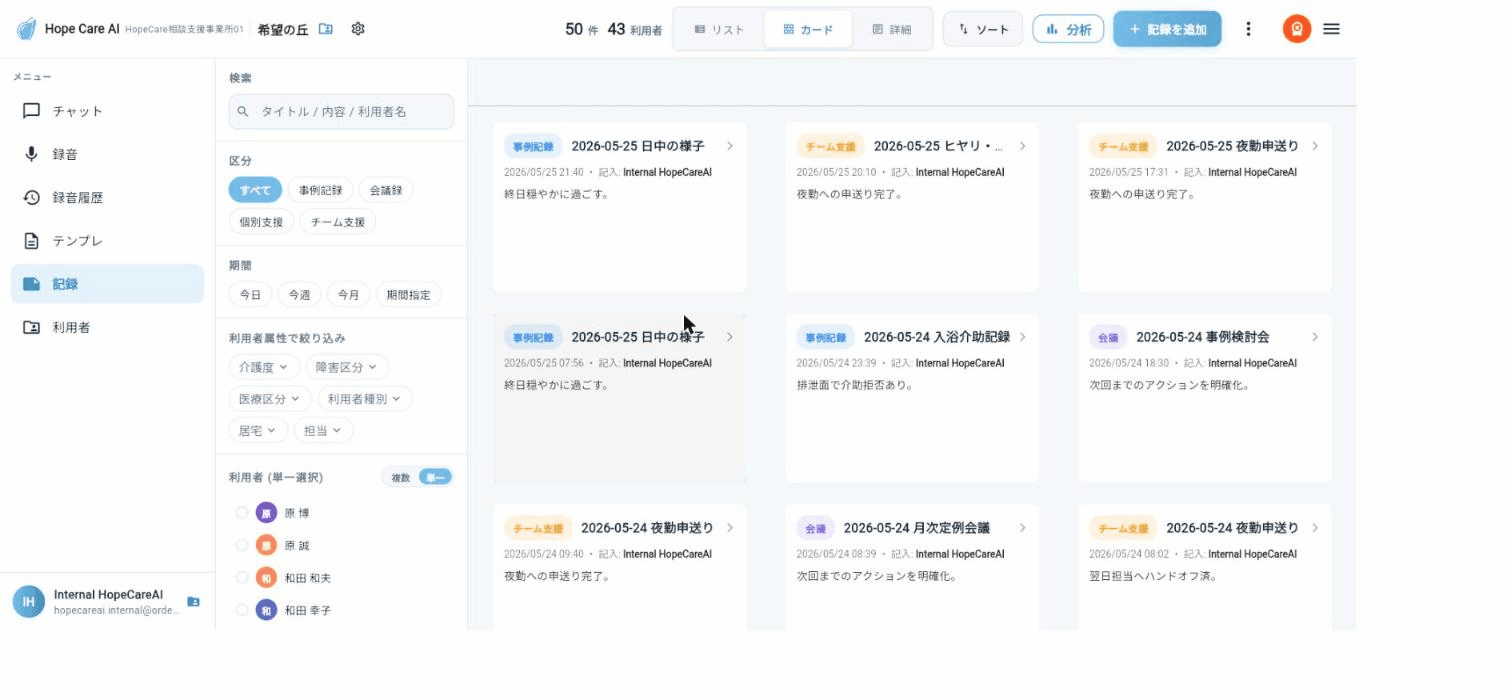Filter period by 今週

[299, 295]
